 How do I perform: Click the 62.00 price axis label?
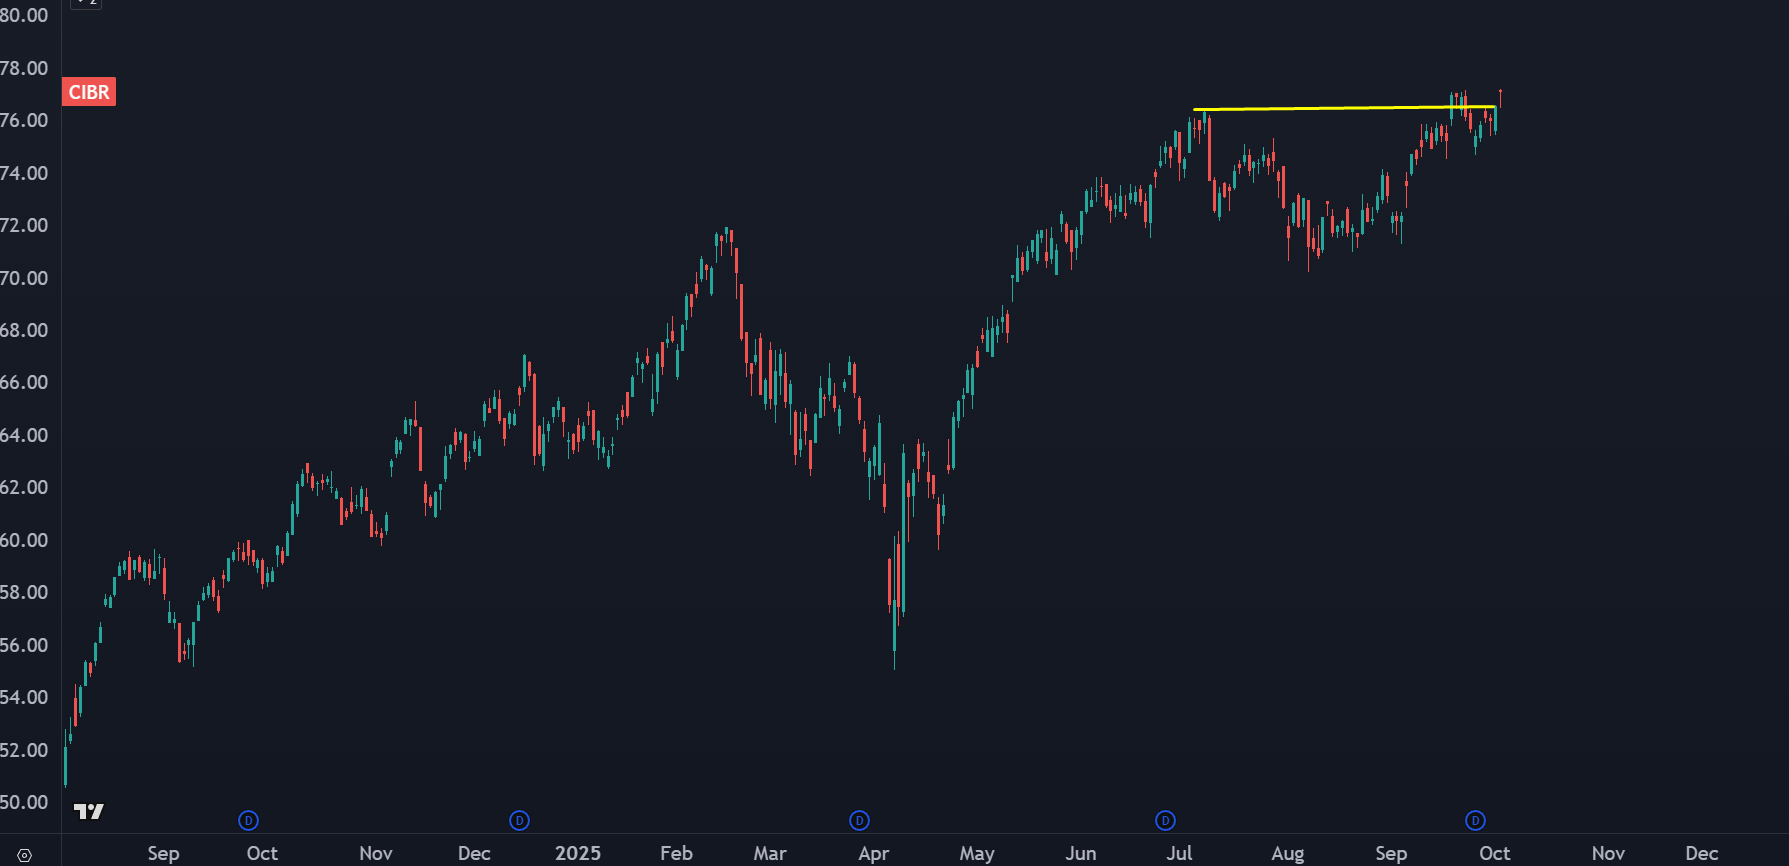[x=24, y=487]
